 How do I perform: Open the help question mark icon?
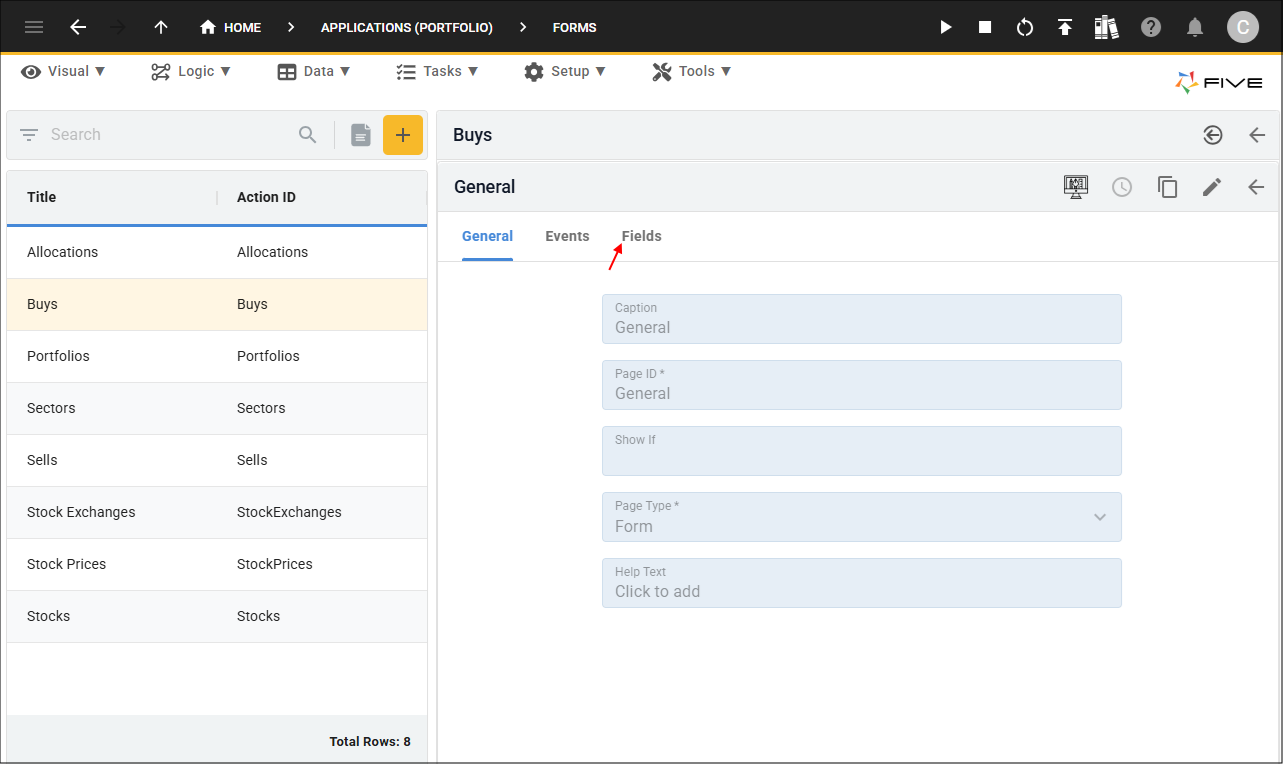click(1151, 27)
